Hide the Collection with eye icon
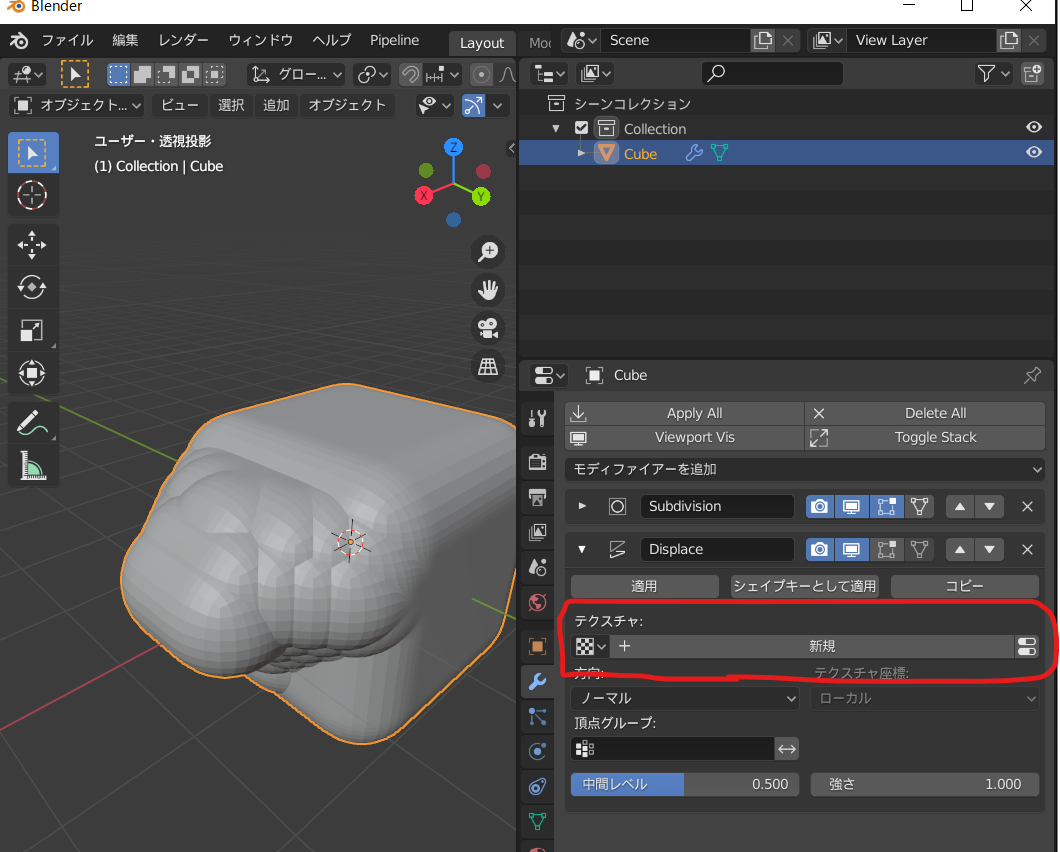The height and width of the screenshot is (852, 1060). click(x=1034, y=127)
